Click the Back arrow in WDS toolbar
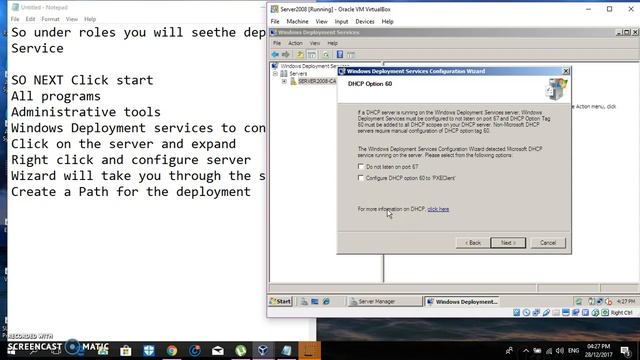The image size is (640, 360). pyautogui.click(x=276, y=54)
